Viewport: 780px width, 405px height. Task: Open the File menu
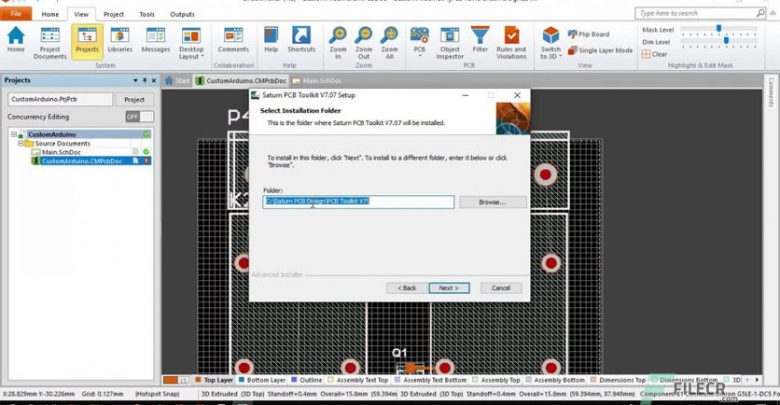(x=16, y=13)
